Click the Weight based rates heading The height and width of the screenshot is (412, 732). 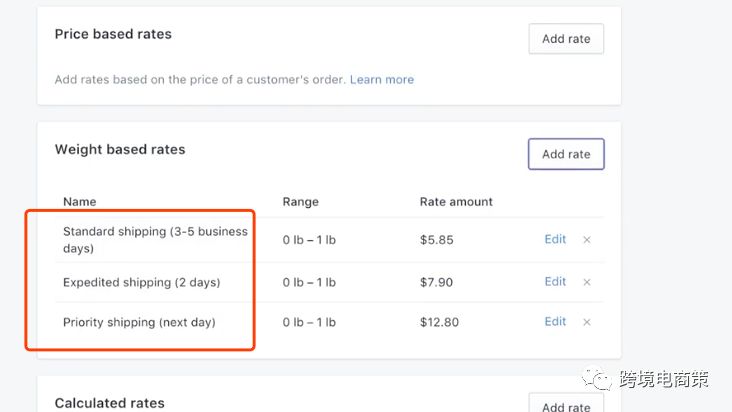tap(120, 149)
